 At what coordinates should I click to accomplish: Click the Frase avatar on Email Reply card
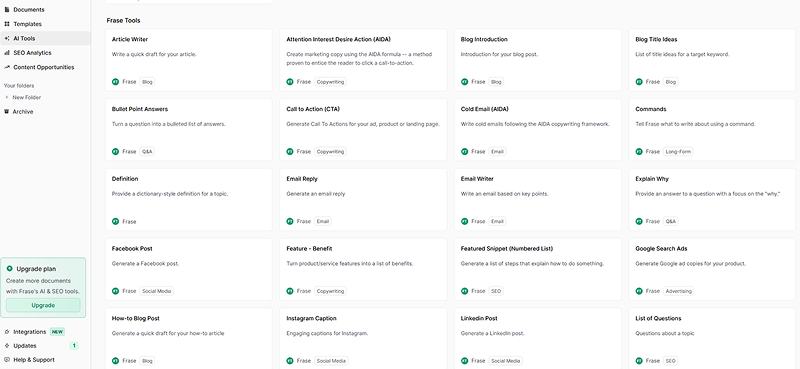click(x=290, y=222)
